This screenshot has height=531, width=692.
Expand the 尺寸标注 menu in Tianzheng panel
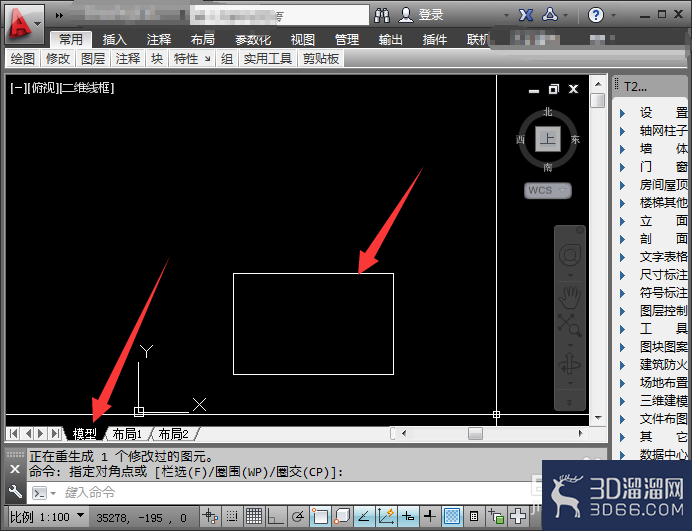coord(654,275)
